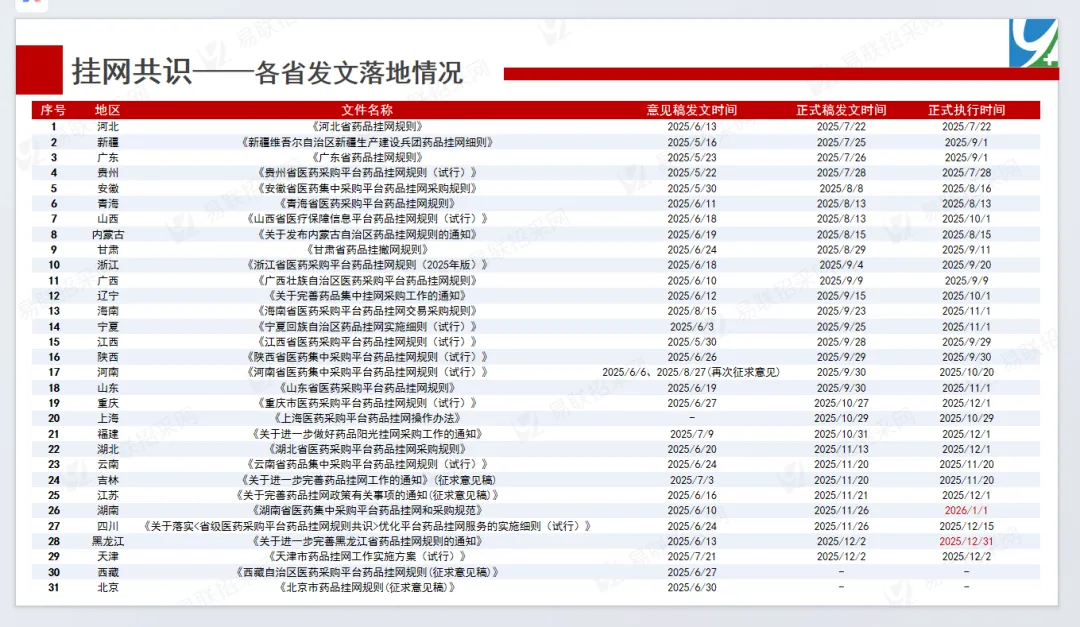The width and height of the screenshot is (1080, 627).
Task: Click 2025/10/31 official date in the 福建 row
Action: pyautogui.click(x=841, y=434)
